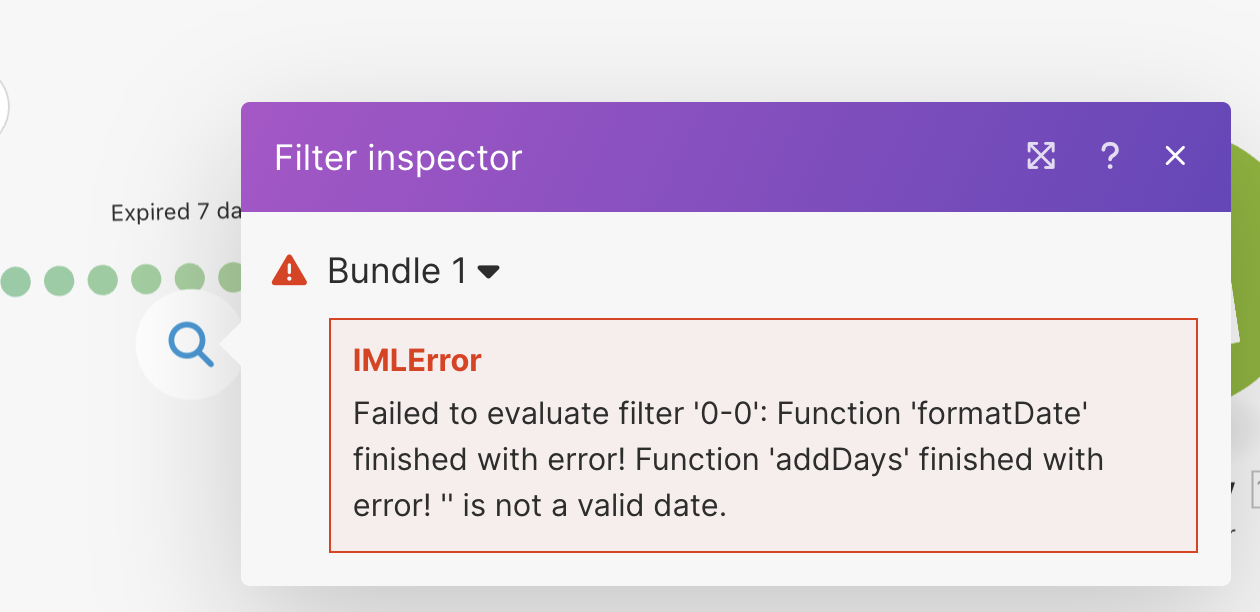
Task: Click the red warning triangle icon
Action: (289, 271)
